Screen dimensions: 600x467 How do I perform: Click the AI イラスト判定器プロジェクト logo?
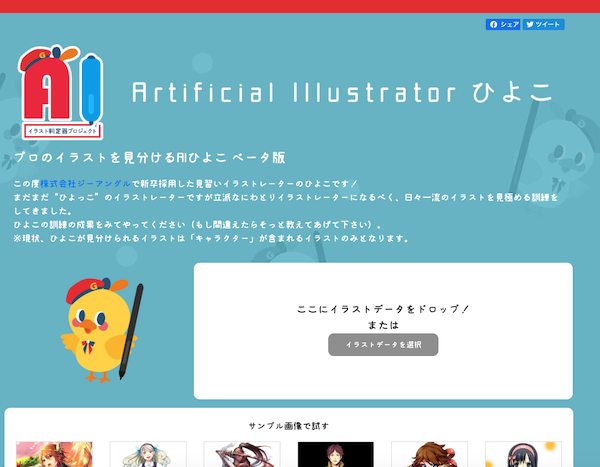tap(61, 92)
